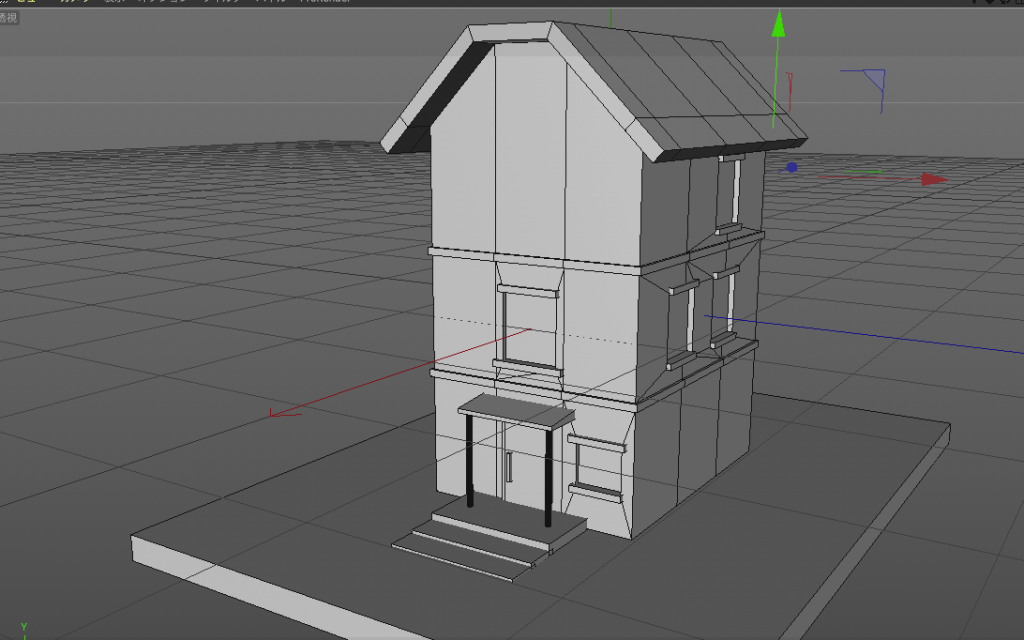The width and height of the screenshot is (1024, 640).
Task: Click the blue Z-axis dot handle
Action: click(792, 167)
